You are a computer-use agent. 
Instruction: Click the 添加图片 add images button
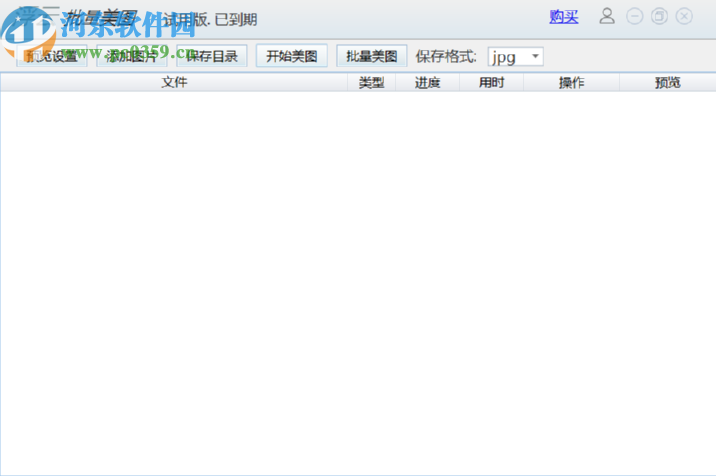132,56
